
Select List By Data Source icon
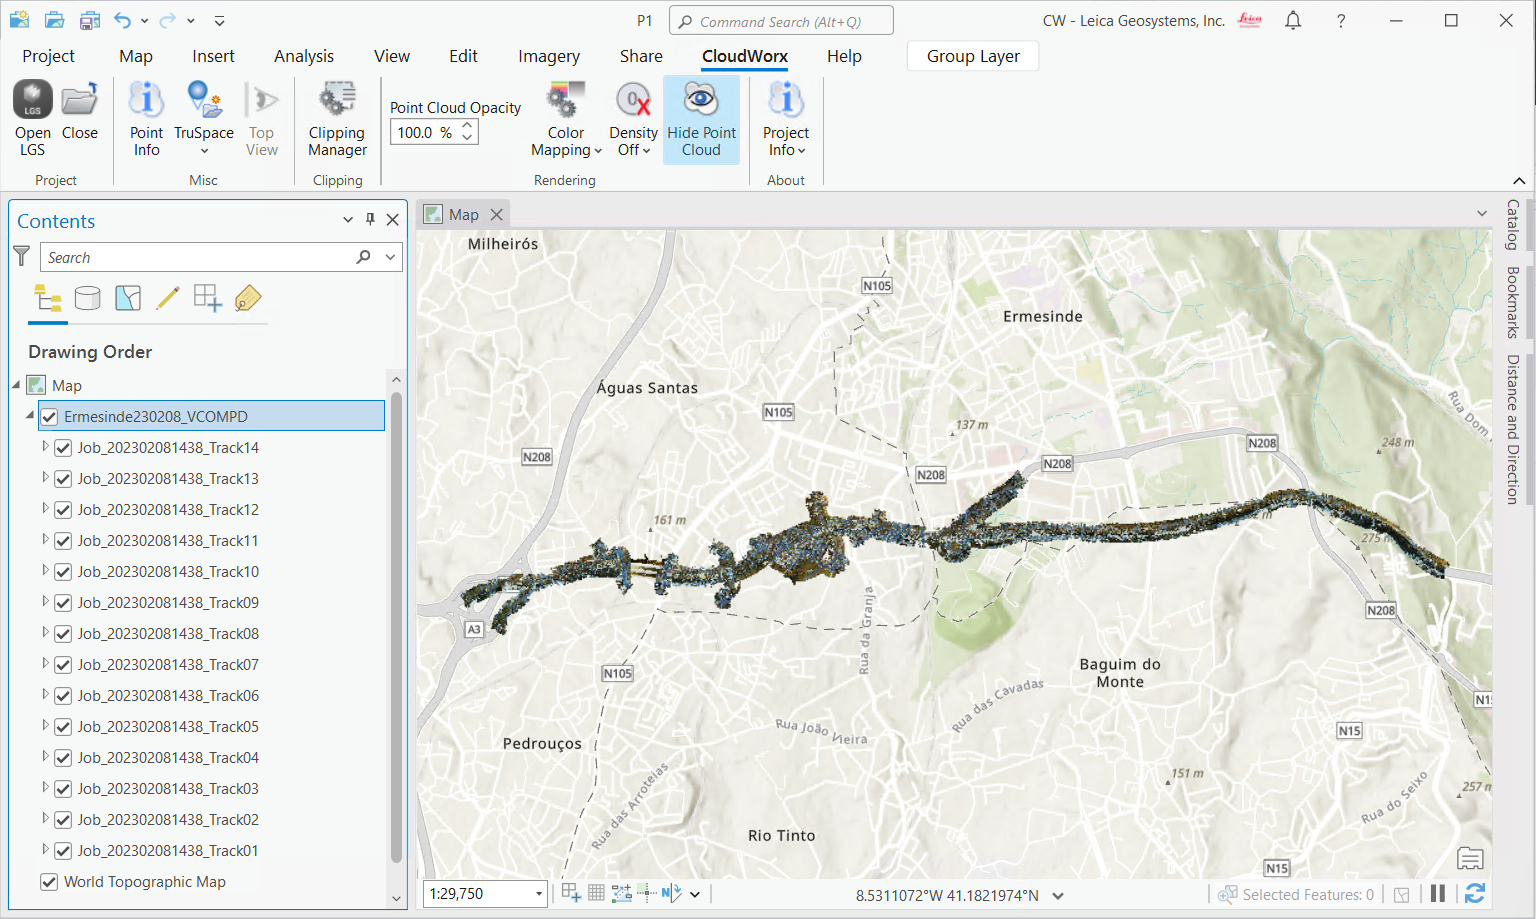[88, 298]
